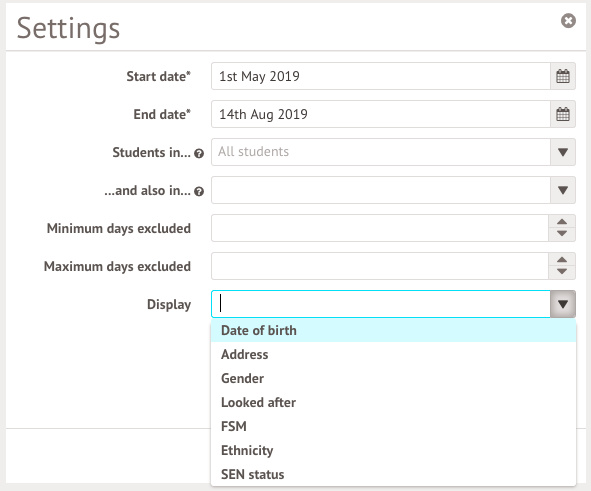Screen dimensions: 591x491
Task: Click the Start date text field
Action: click(381, 76)
